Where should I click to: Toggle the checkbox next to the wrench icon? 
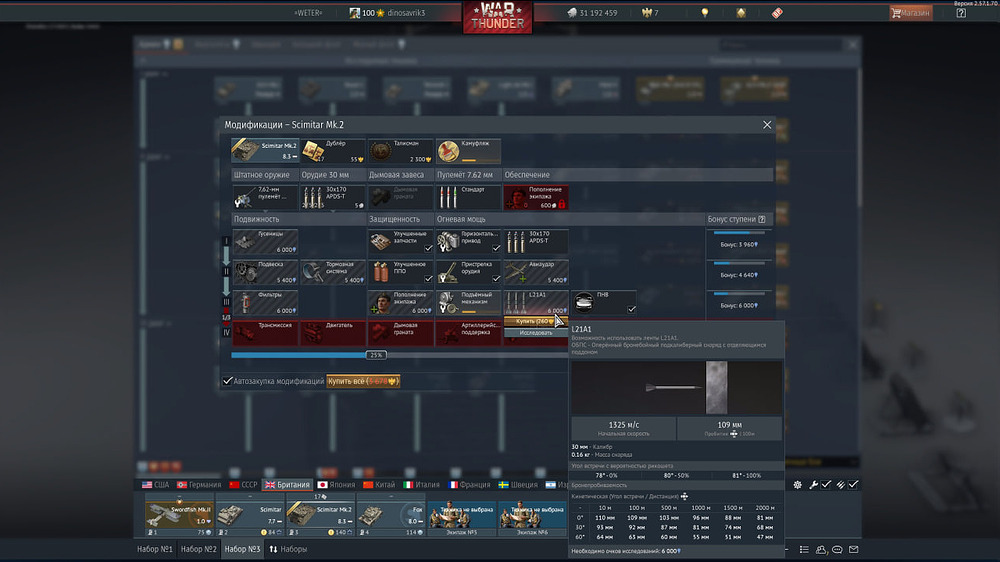826,485
